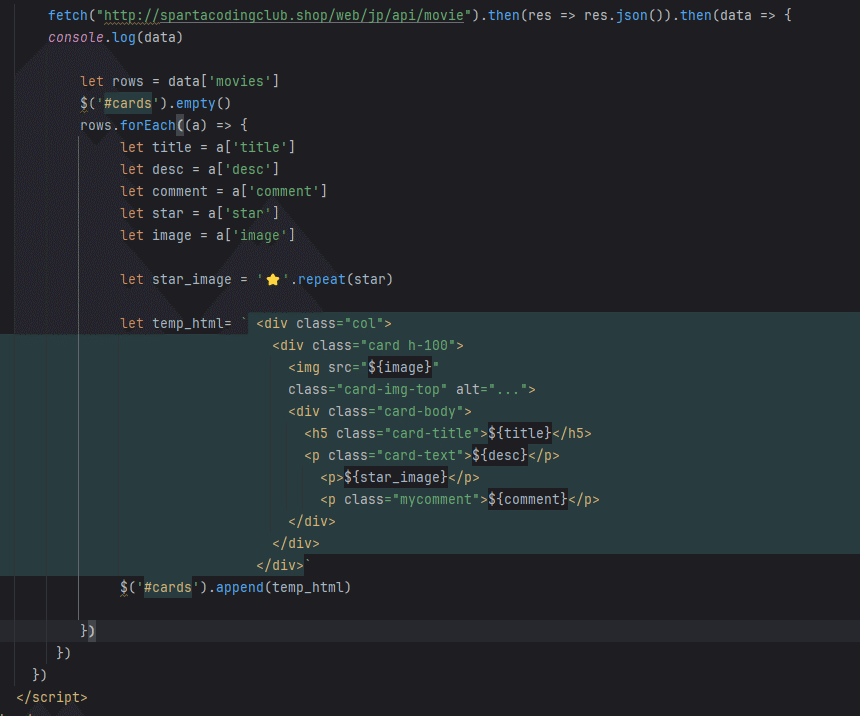Image resolution: width=860 pixels, height=716 pixels.
Task: Click the .repeat(star) method call
Action: (342, 279)
